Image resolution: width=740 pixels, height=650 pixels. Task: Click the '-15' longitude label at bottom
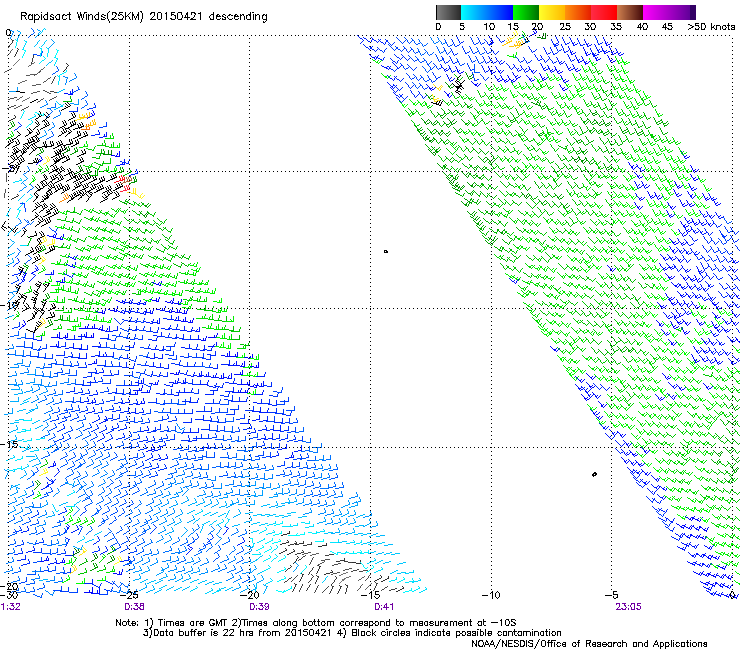pyautogui.click(x=372, y=595)
